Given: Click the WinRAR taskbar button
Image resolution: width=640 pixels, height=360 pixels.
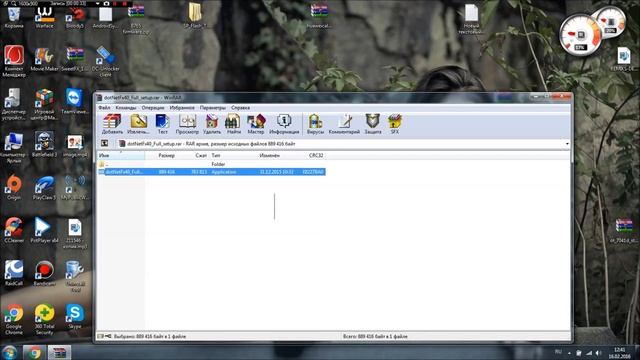Looking at the screenshot, I should click(60, 352).
